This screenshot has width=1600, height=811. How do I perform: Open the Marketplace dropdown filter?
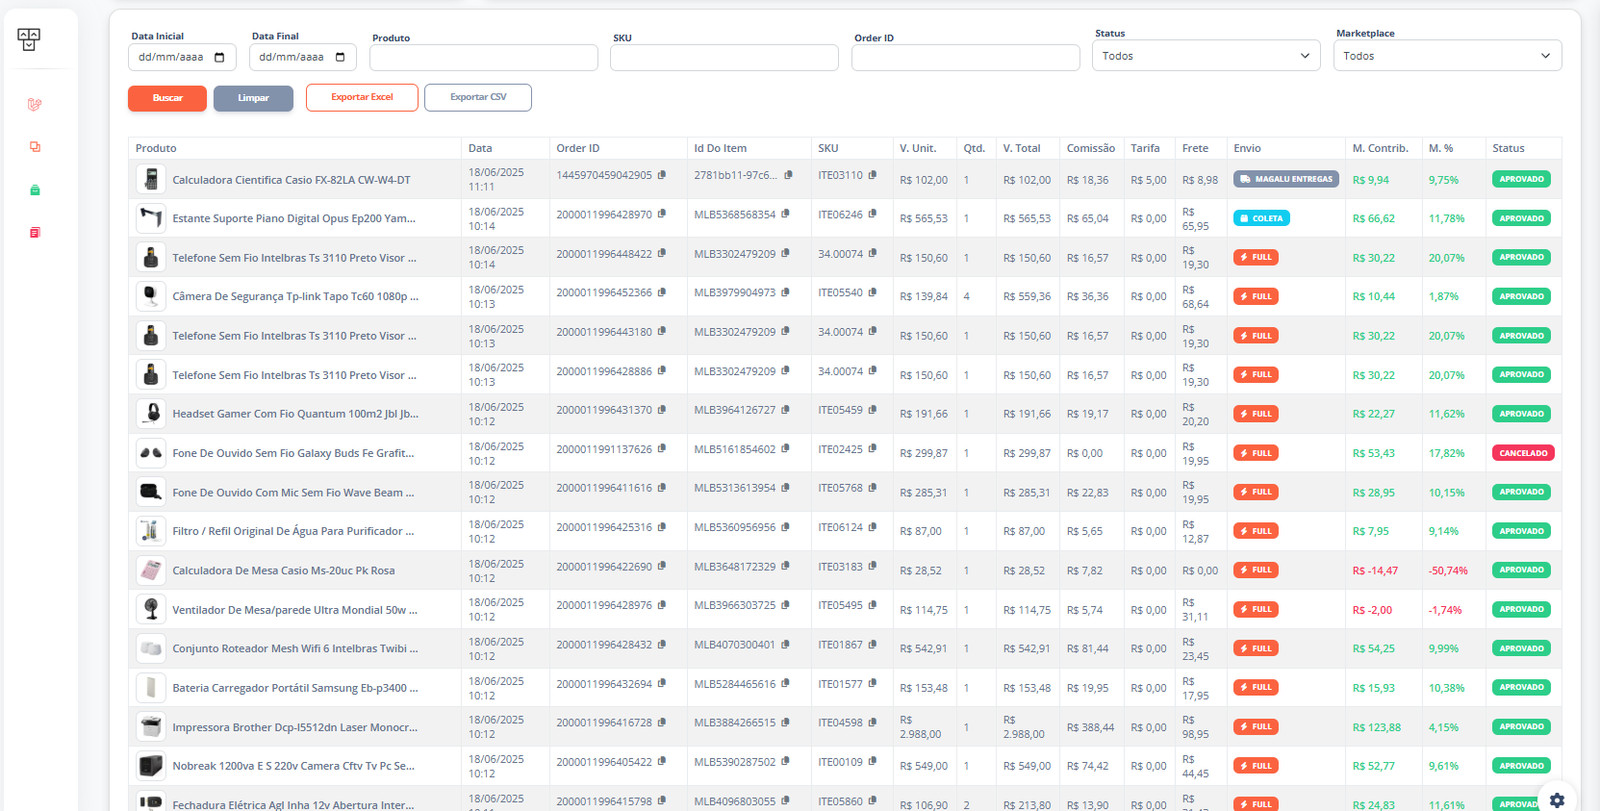1447,56
